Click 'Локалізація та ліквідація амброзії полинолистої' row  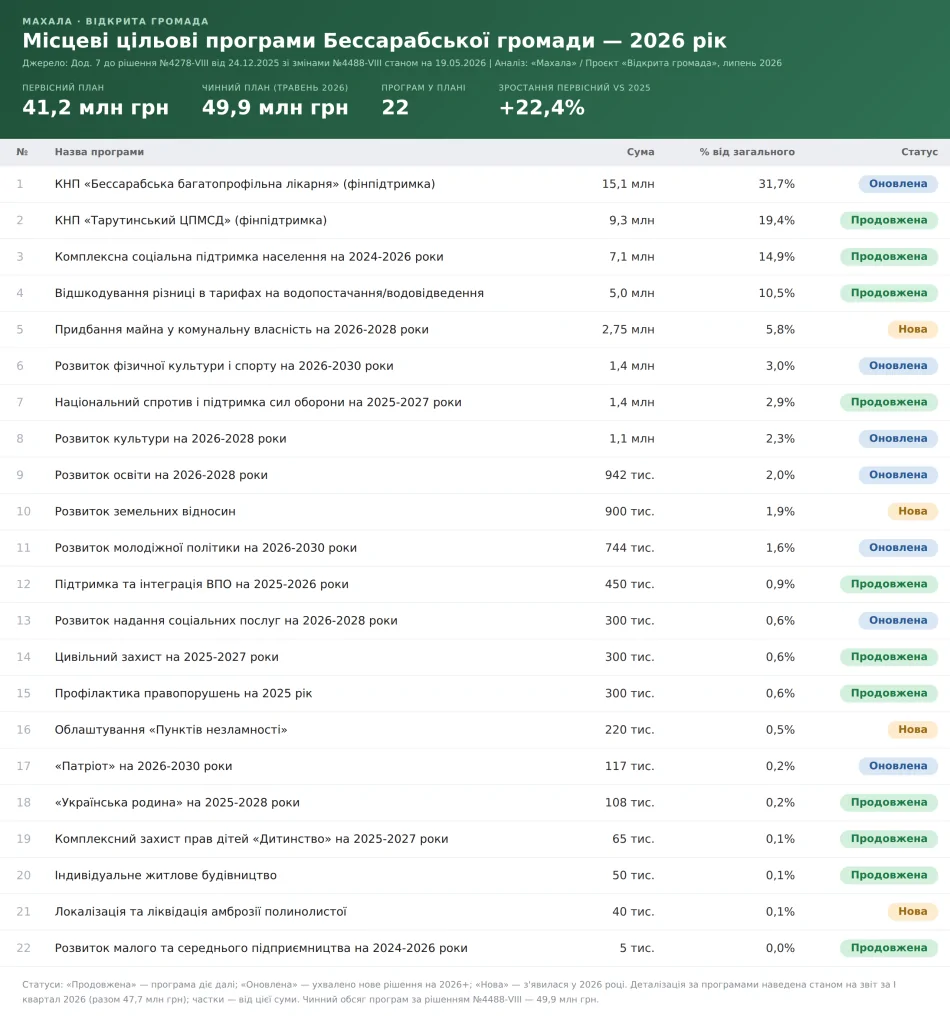point(475,912)
